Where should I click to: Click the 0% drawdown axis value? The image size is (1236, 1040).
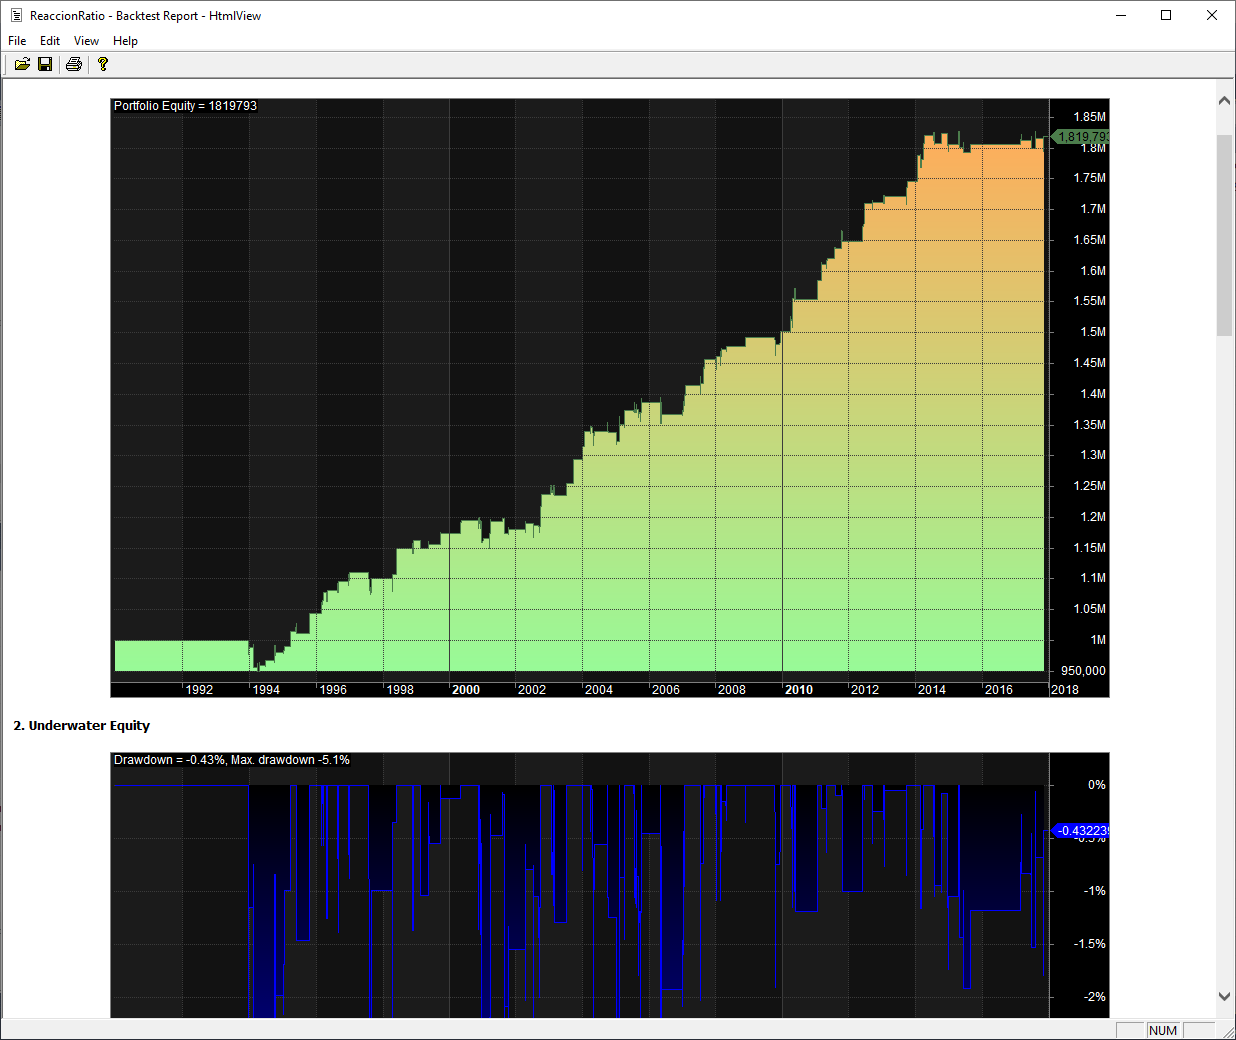1097,785
